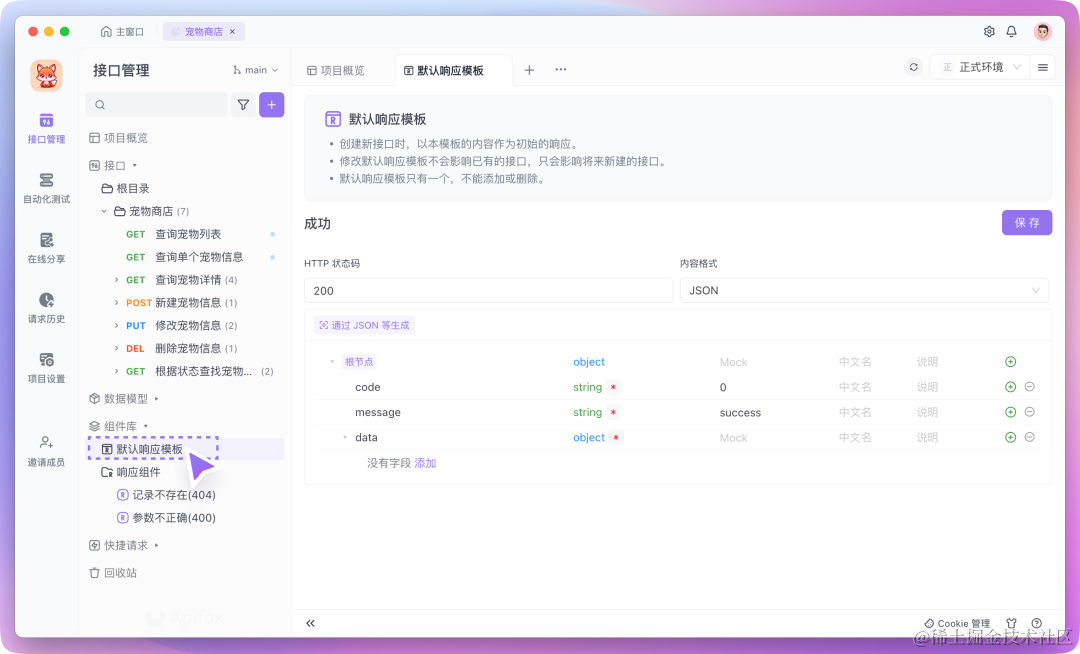Collapse the 根节点 schema node

coord(332,362)
